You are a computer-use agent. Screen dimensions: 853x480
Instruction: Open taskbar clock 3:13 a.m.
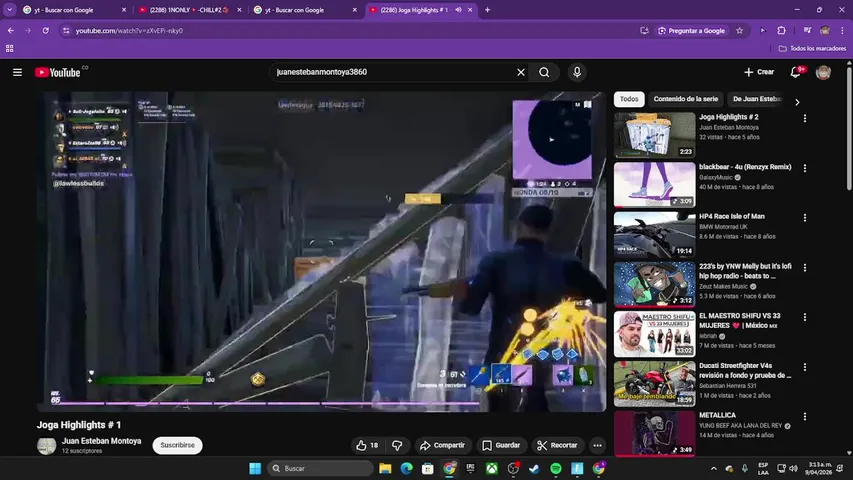tap(819, 469)
